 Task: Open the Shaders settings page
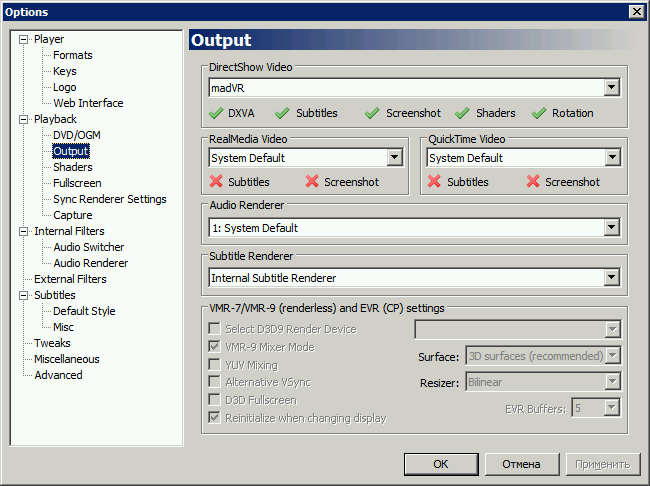(x=73, y=167)
